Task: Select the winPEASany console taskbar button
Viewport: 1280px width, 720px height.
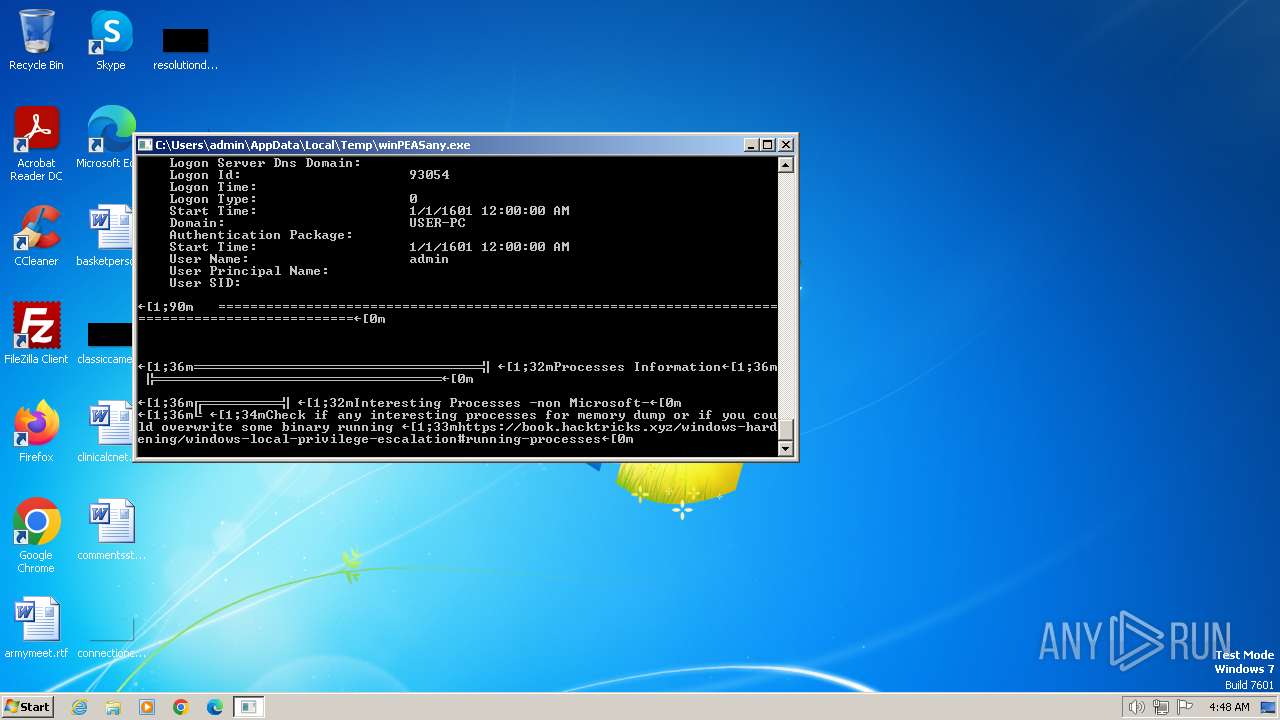Action: click(249, 707)
